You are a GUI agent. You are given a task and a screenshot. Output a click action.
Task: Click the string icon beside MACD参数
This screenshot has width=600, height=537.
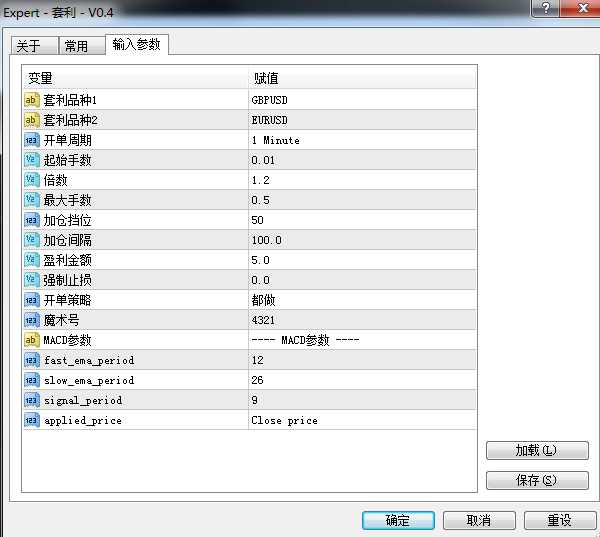pos(31,340)
